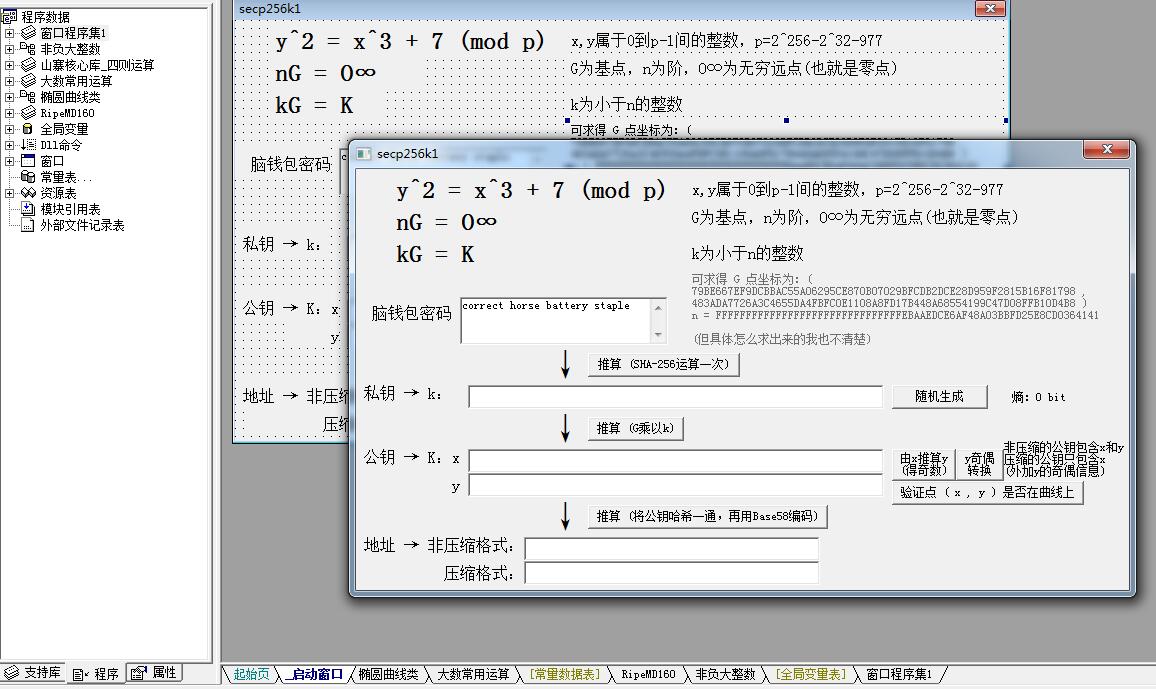Image resolution: width=1156 pixels, height=689 pixels.
Task: Expand the 非负大整数 node
Action: (x=9, y=49)
